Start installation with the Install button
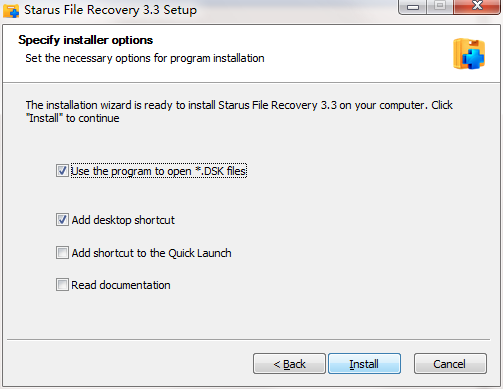Screen dimensions: 503x389 point(364,364)
